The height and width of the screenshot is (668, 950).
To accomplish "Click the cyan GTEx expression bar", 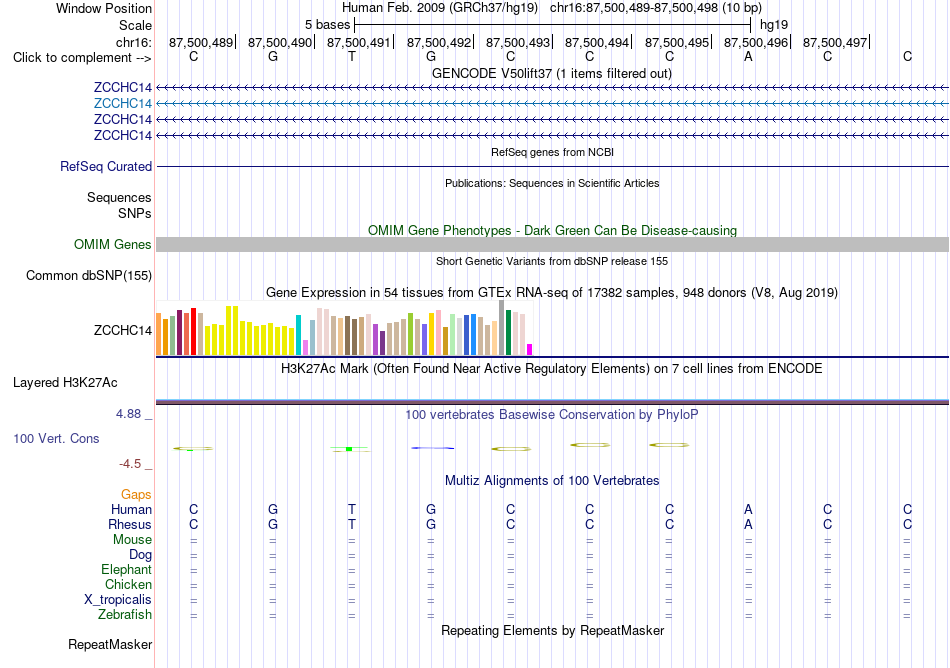I will click(299, 335).
